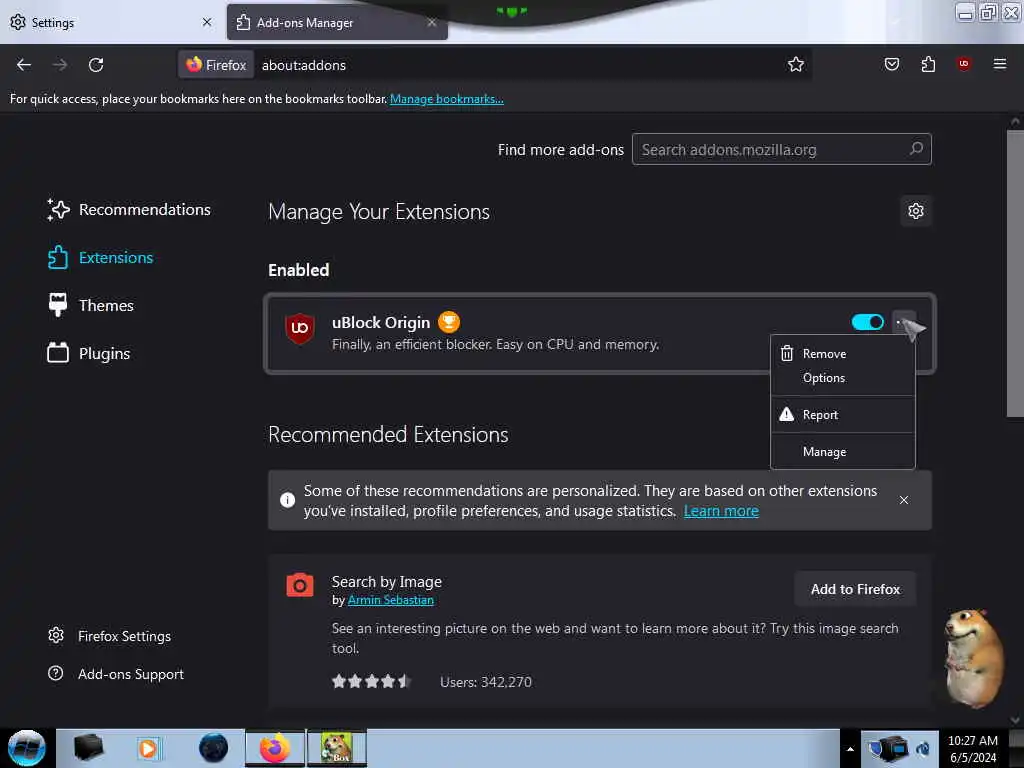Click the Search by Image camera icon
Screen dimensions: 1024x768
point(300,585)
